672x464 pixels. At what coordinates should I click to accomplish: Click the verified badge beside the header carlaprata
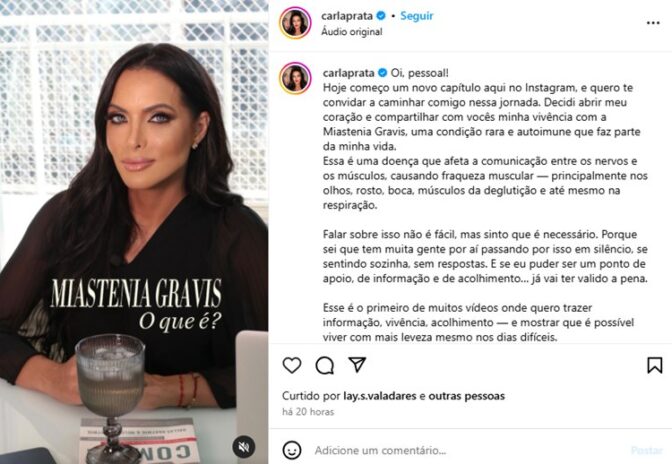click(381, 16)
